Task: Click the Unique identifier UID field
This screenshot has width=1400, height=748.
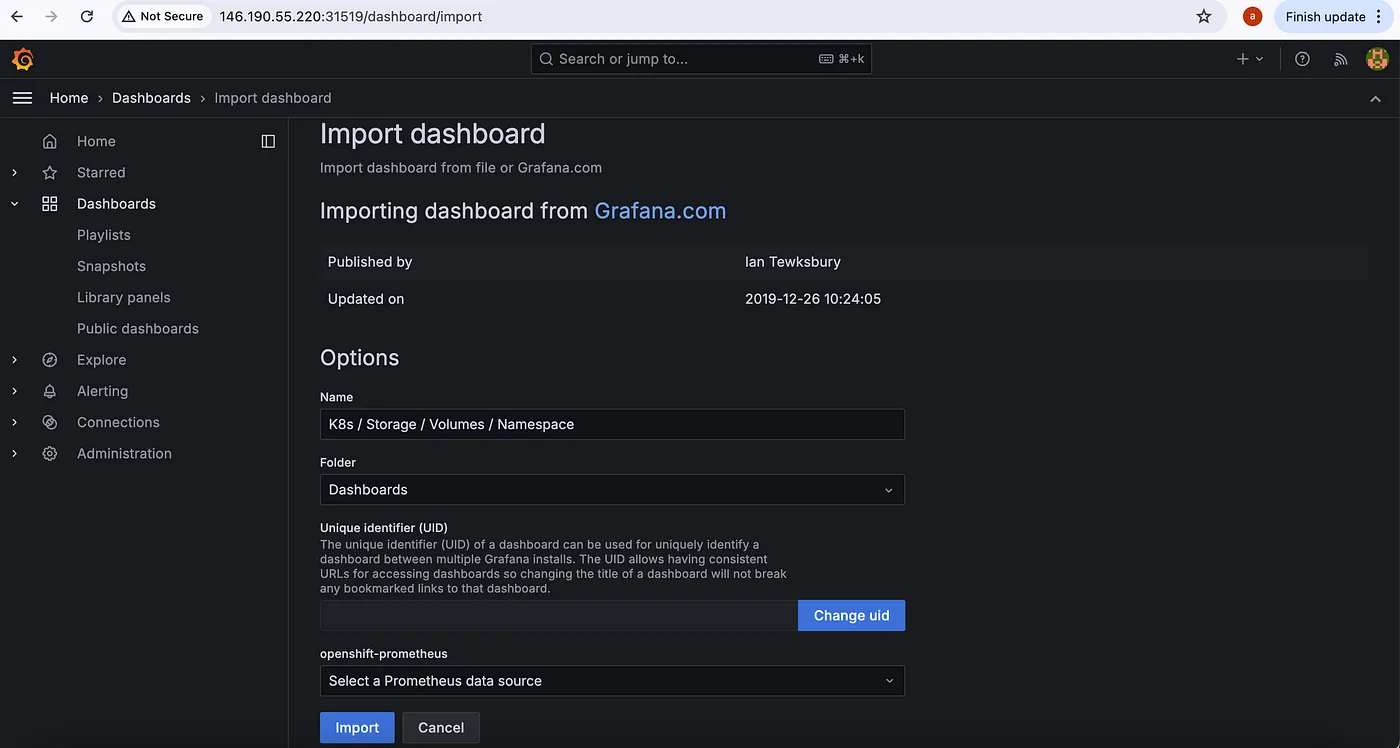Action: [x=559, y=615]
